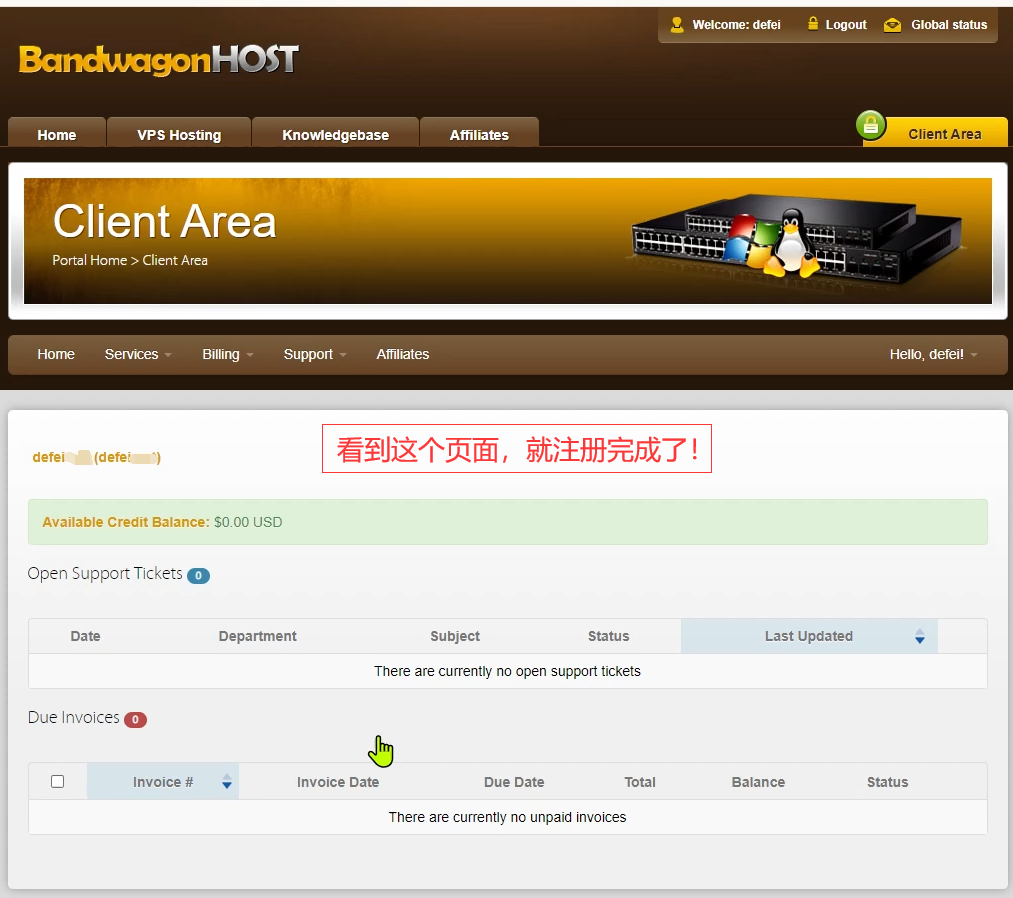1013x898 pixels.
Task: Click the large Client Area banner title
Action: coord(165,222)
